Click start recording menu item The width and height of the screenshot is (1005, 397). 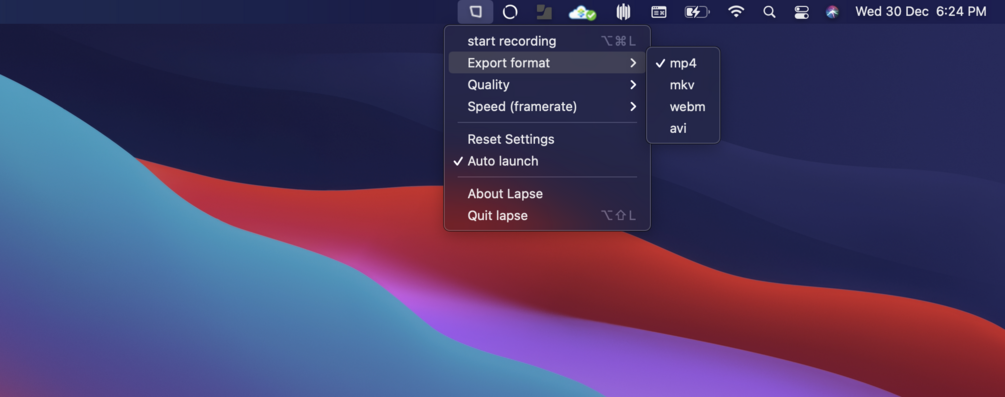(547, 41)
